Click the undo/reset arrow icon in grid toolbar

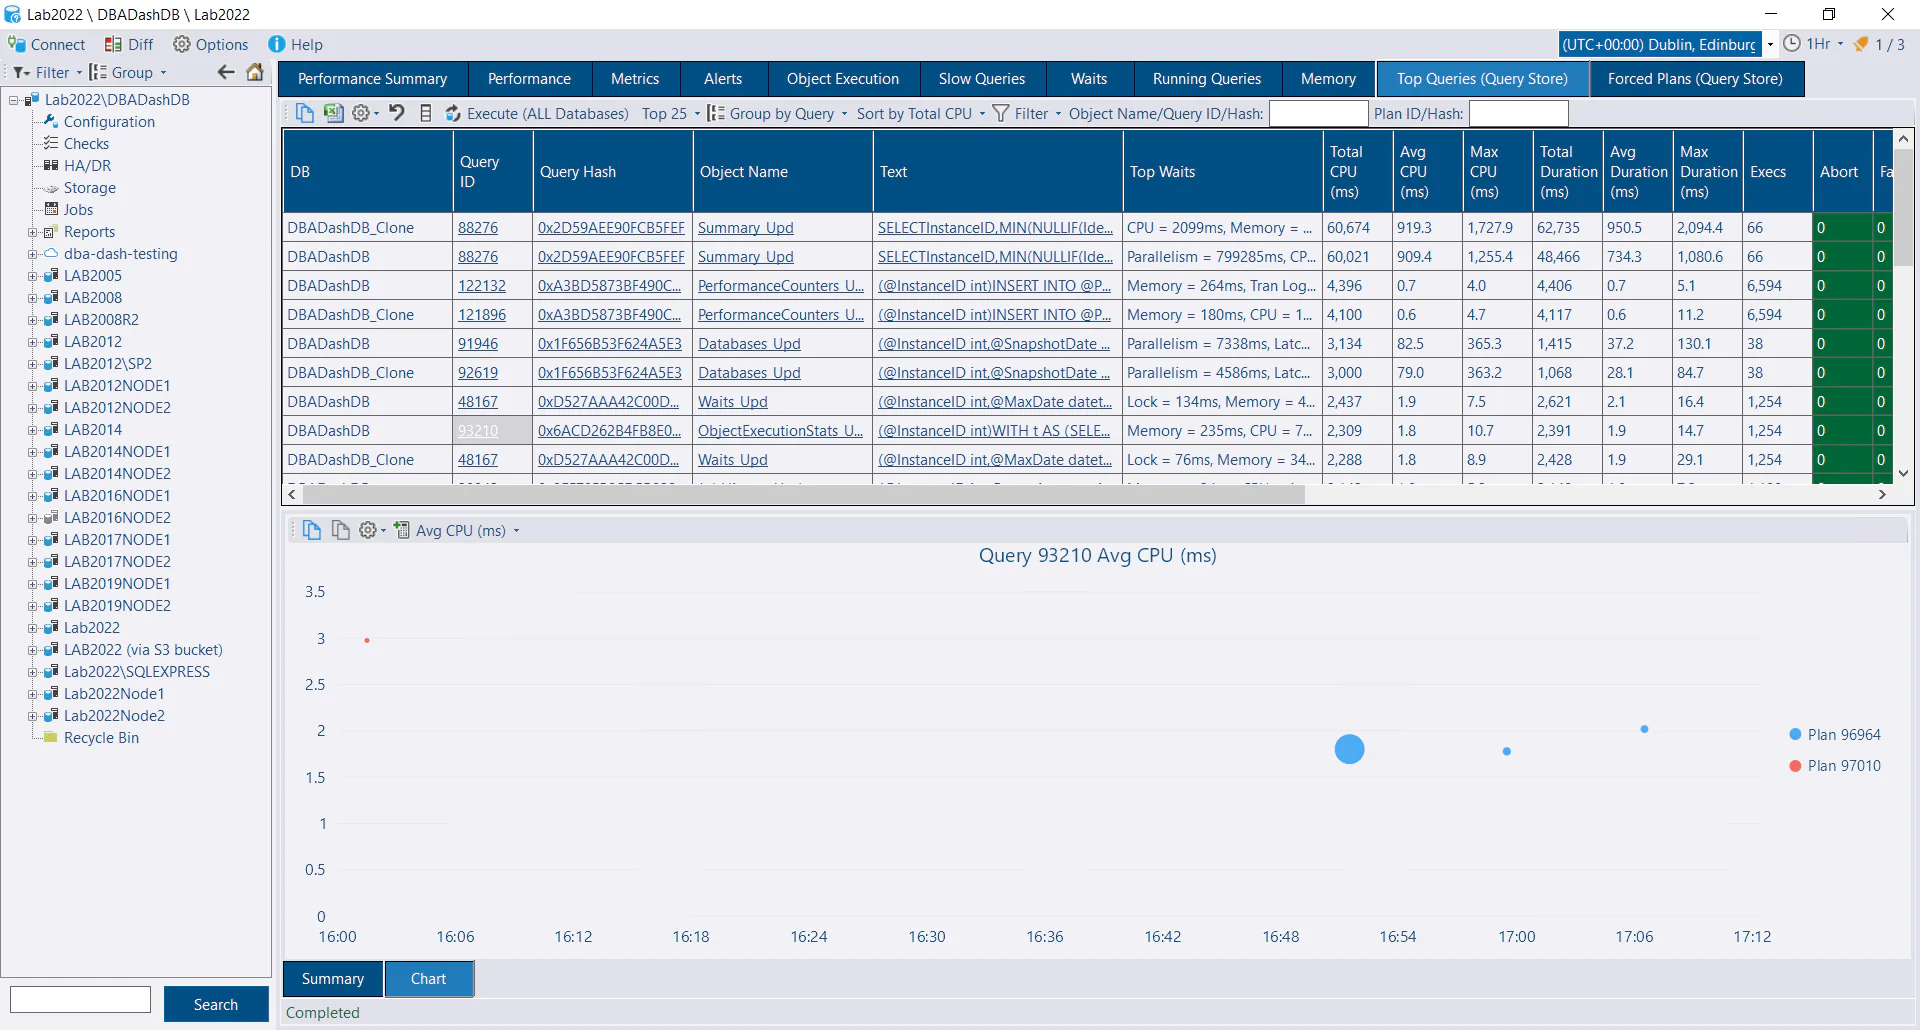pos(397,114)
